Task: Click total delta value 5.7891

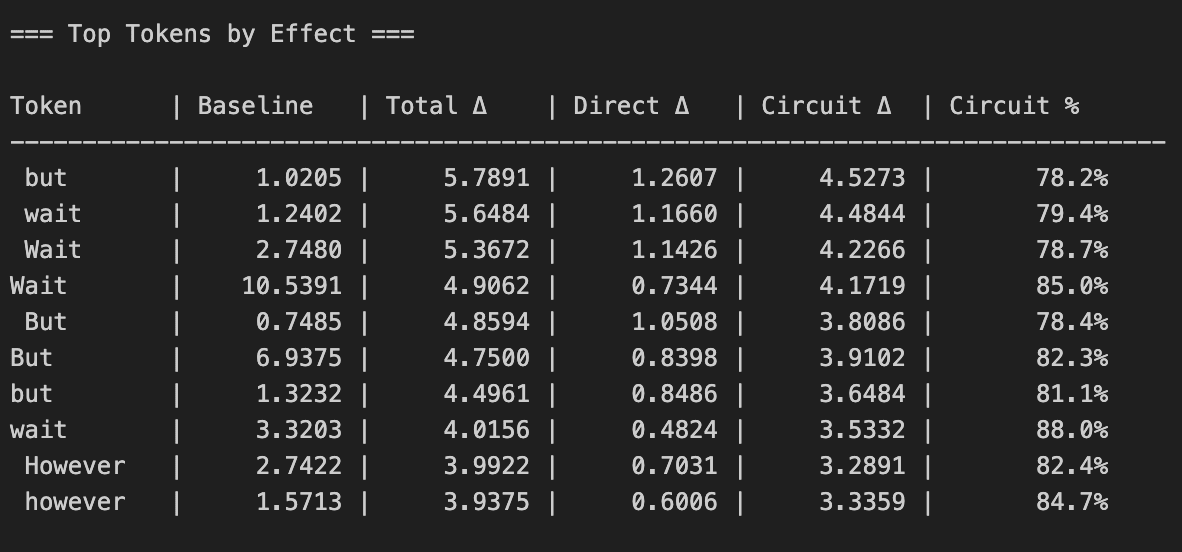Action: 486,178
